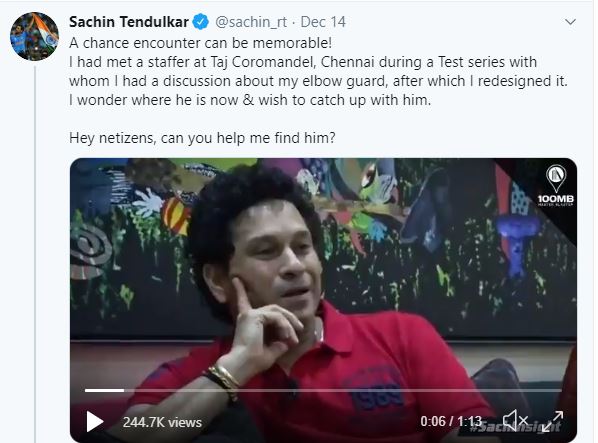Open Sachin Tendulkar's profile avatar
Viewport: 598px width, 443px height.
pyautogui.click(x=34, y=37)
